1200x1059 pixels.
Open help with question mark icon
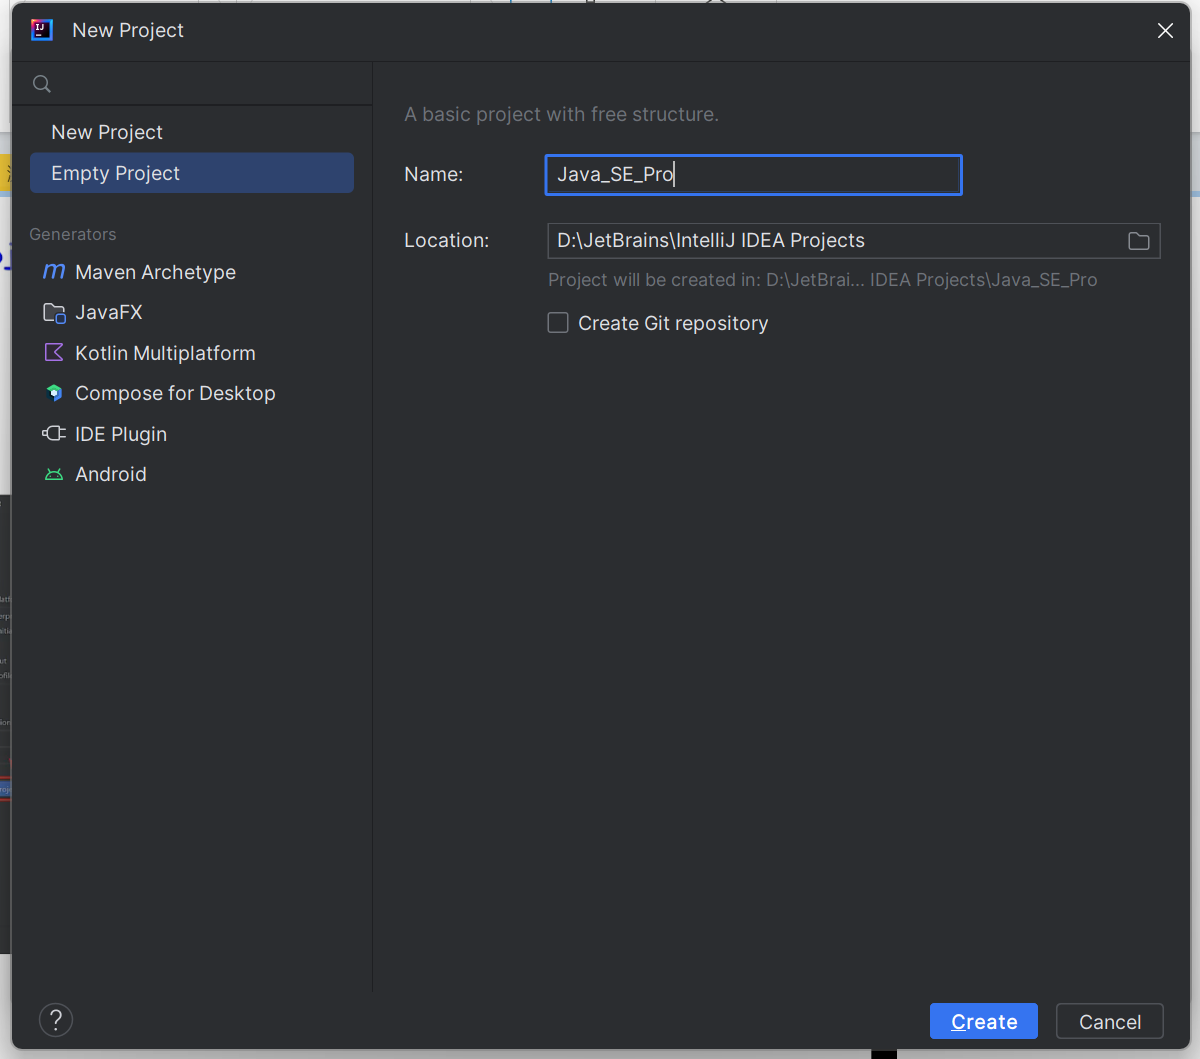coord(56,1020)
